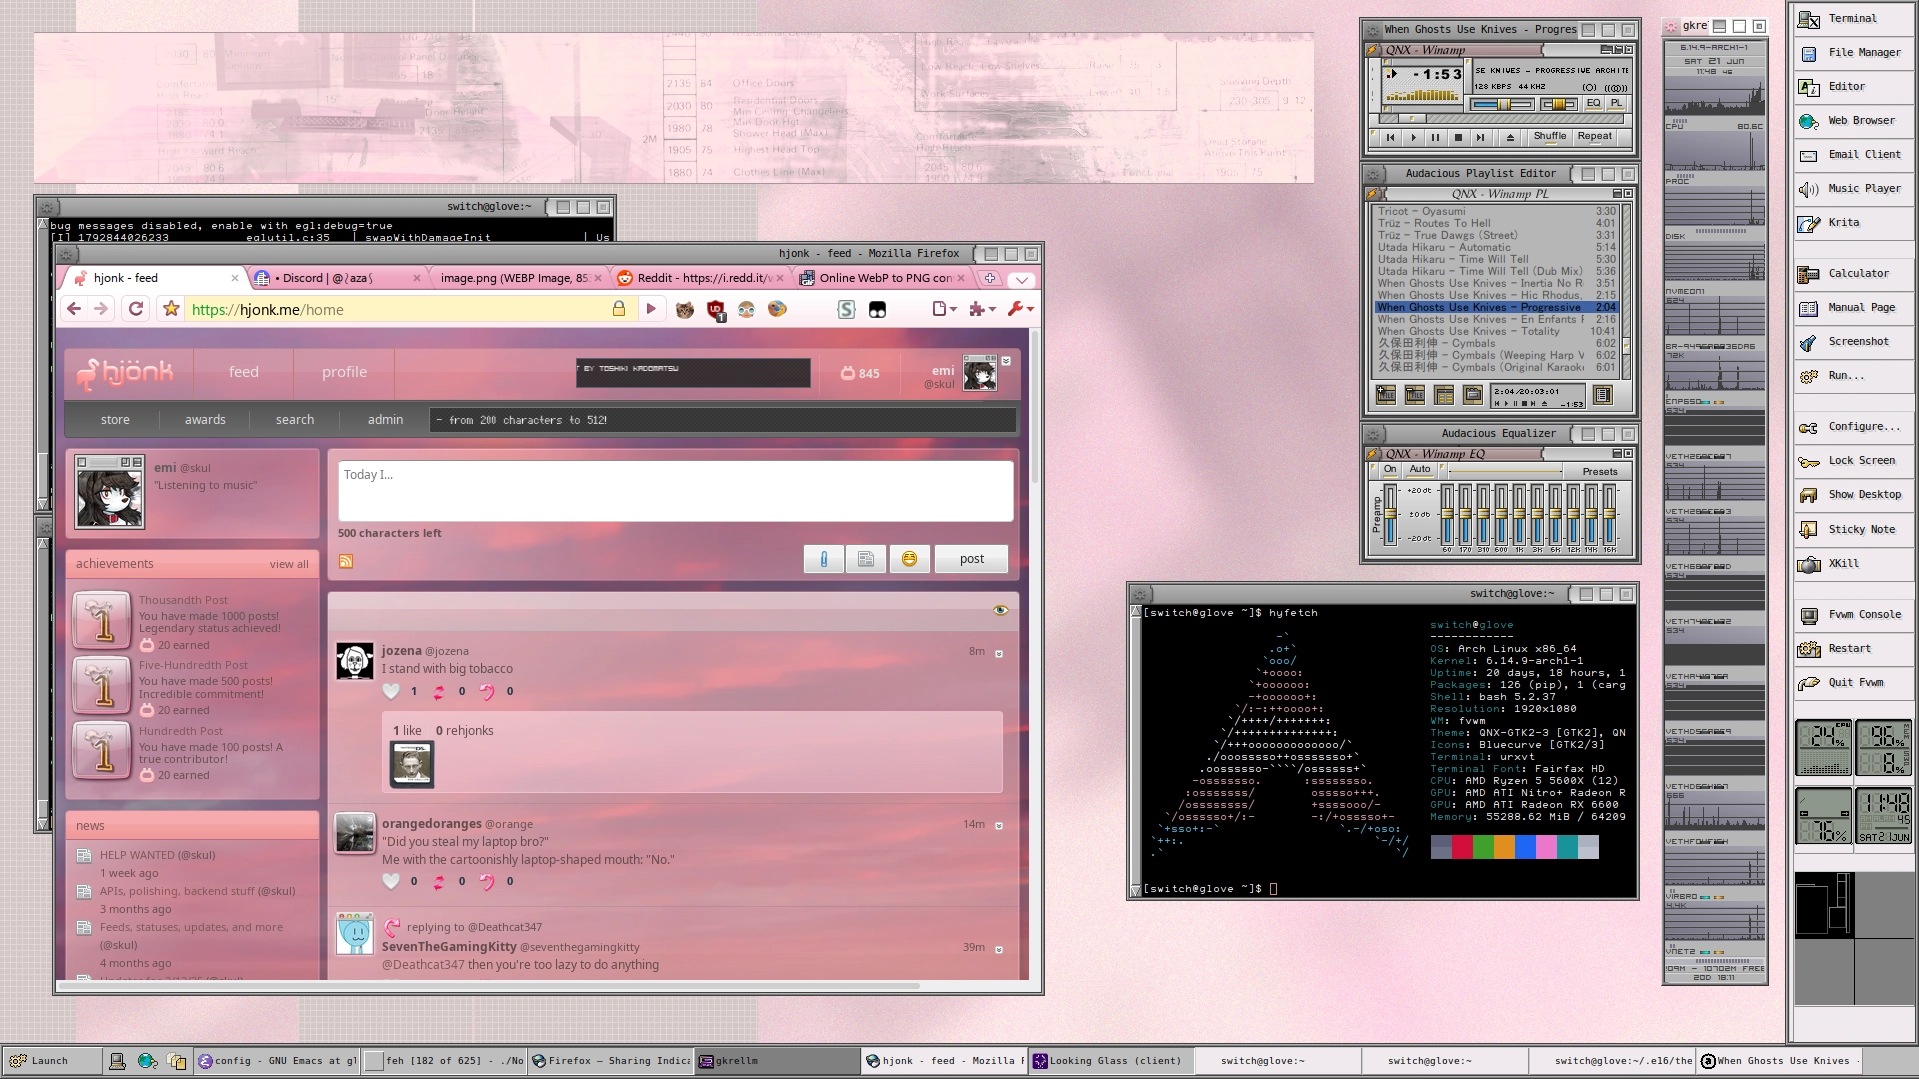1919x1079 pixels.
Task: Open Screenshot tool from the side panel
Action: click(1853, 342)
